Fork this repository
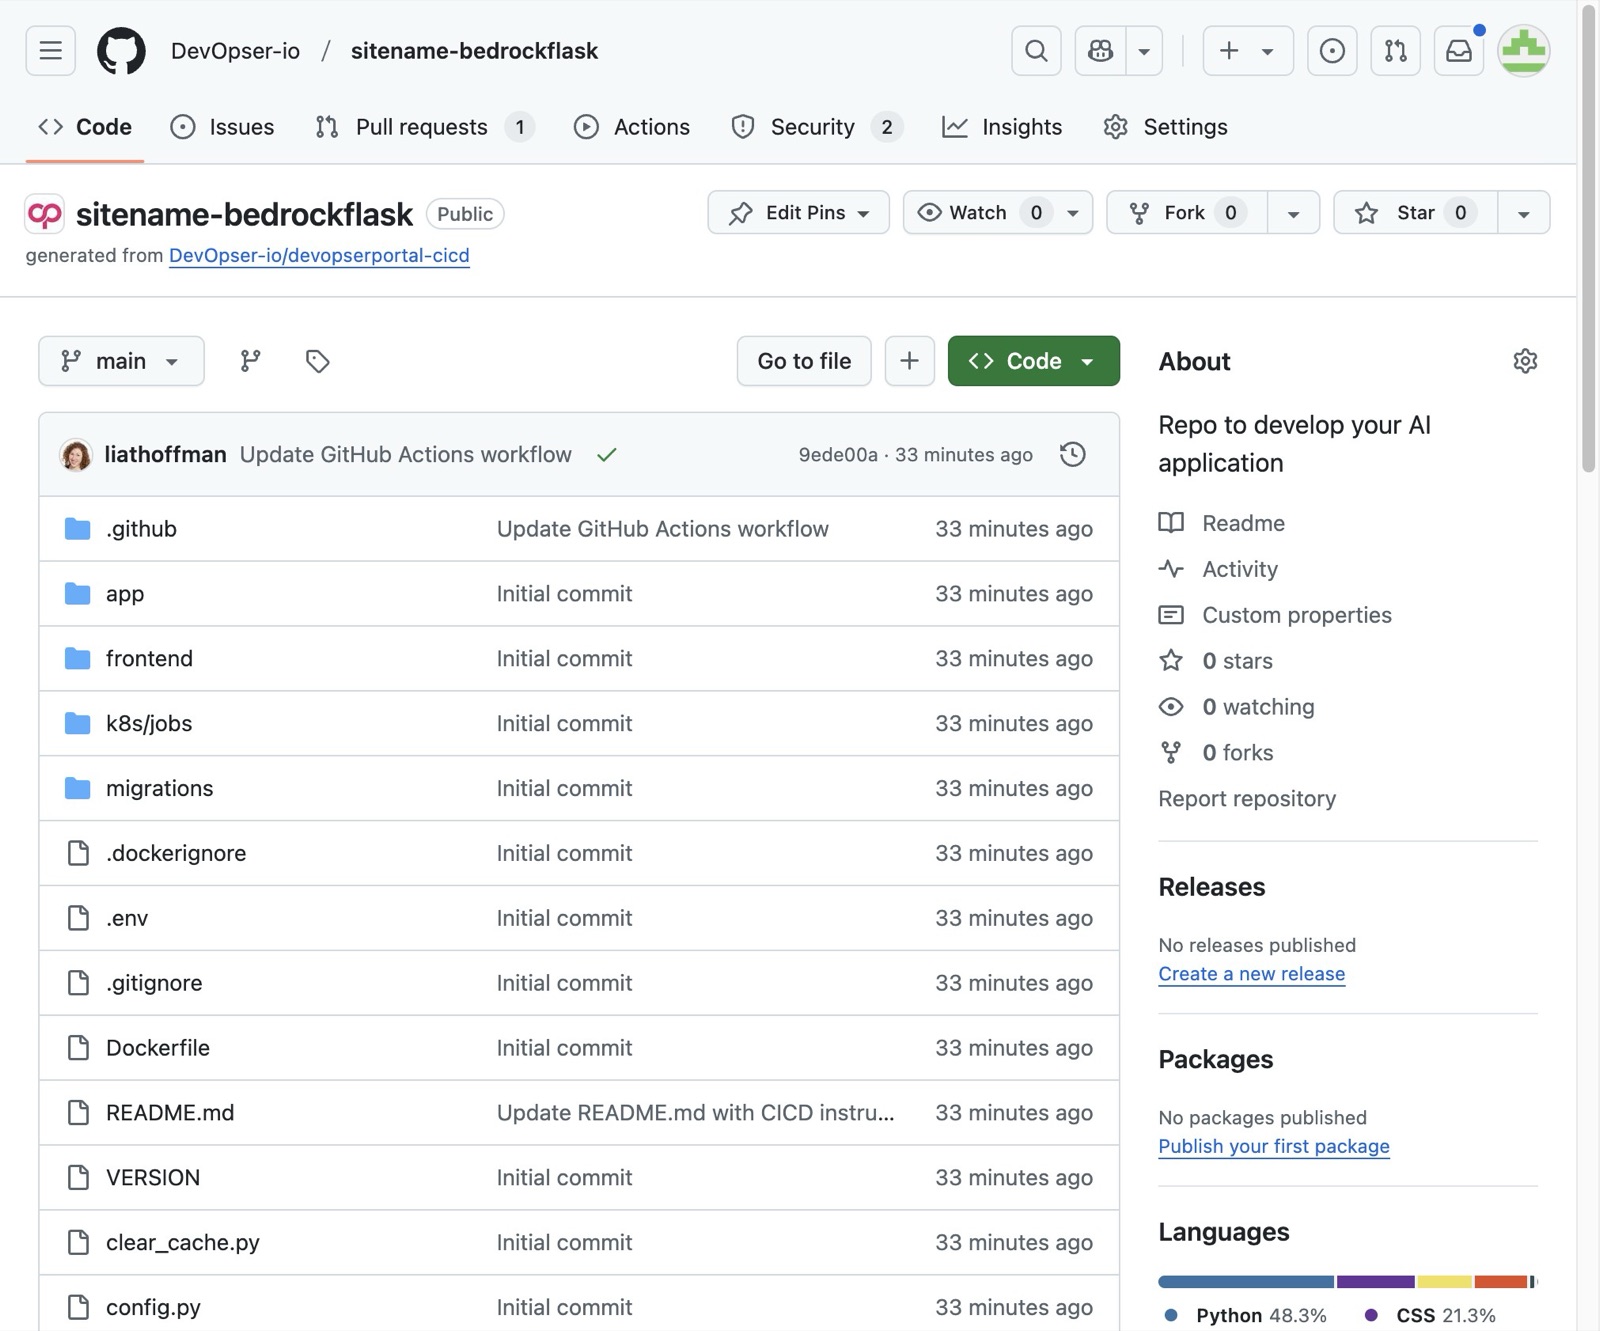 click(x=1187, y=213)
